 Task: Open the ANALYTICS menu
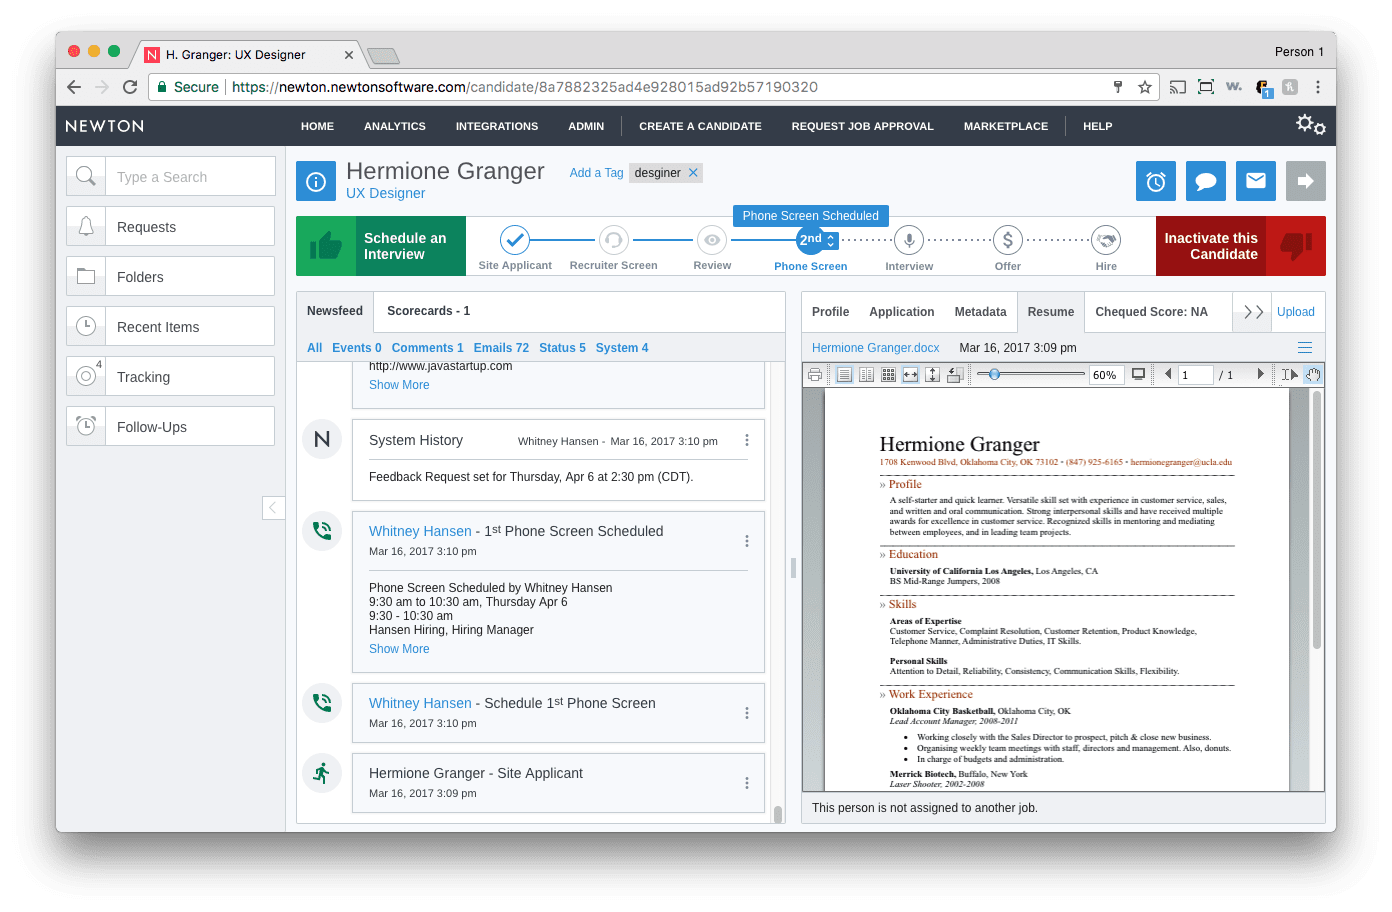[x=394, y=126]
